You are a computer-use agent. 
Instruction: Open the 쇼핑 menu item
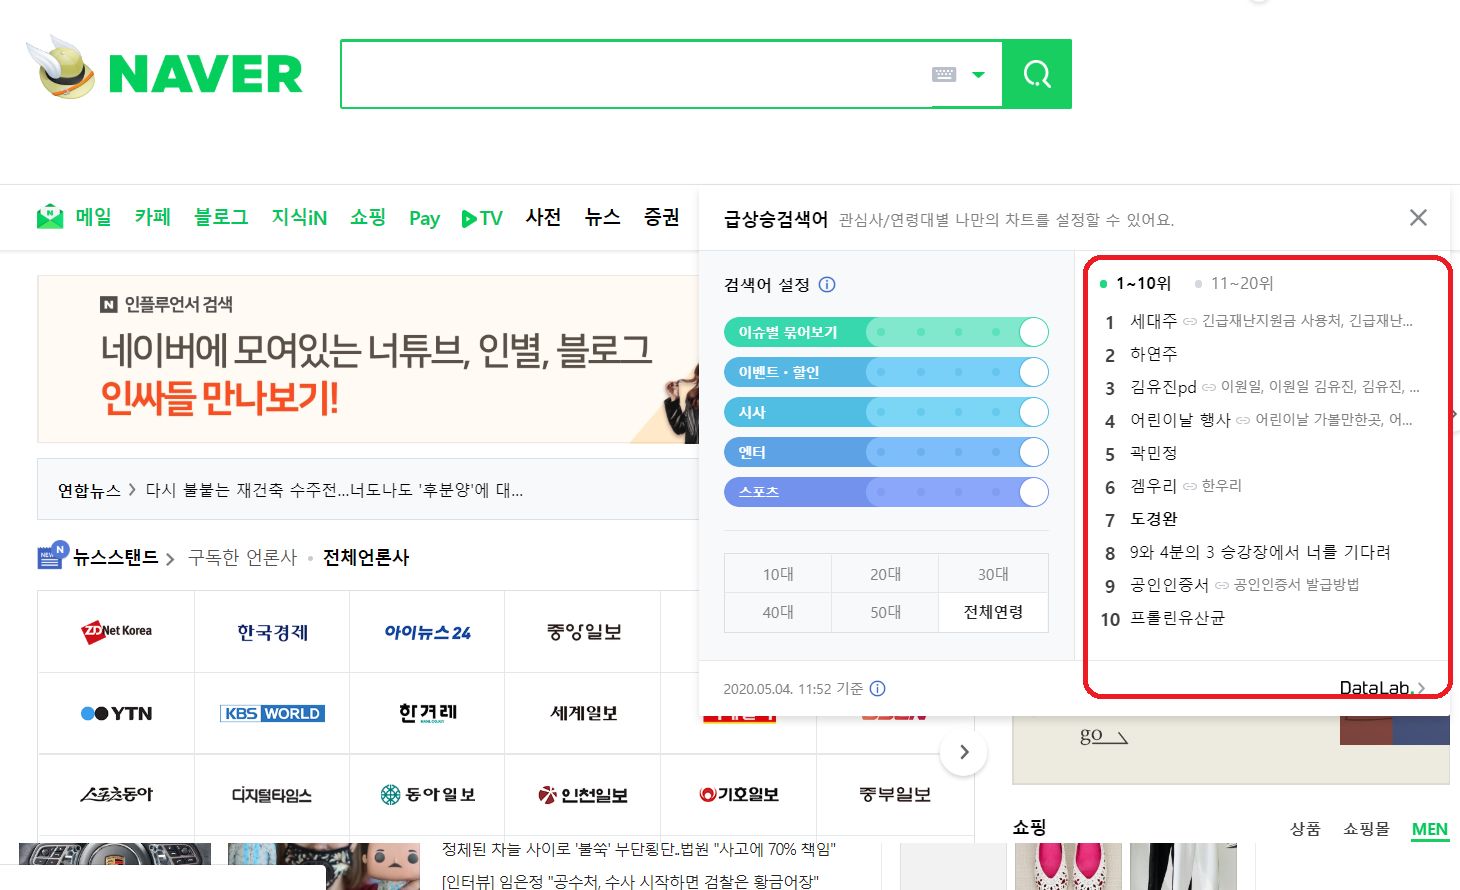(368, 217)
